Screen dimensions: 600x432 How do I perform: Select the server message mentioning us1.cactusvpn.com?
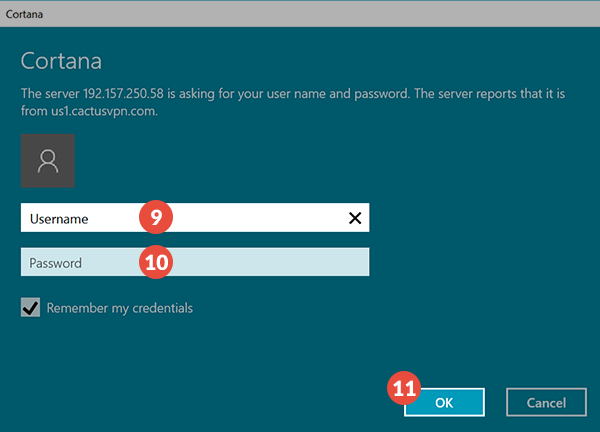click(x=293, y=102)
